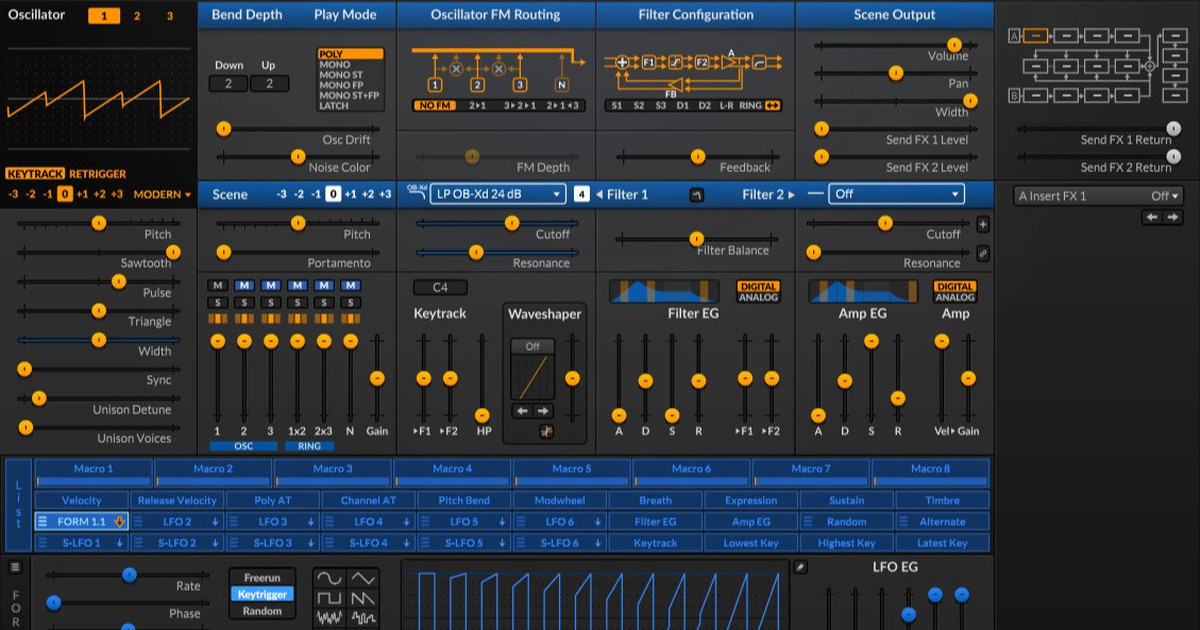Click the filter balance toggle between Filter 1 and 2
Screen dimensions: 1200x630
point(696,194)
